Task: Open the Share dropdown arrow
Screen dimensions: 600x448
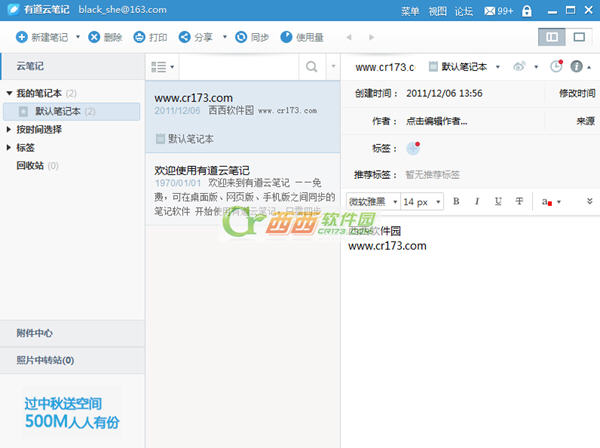Action: tap(225, 37)
